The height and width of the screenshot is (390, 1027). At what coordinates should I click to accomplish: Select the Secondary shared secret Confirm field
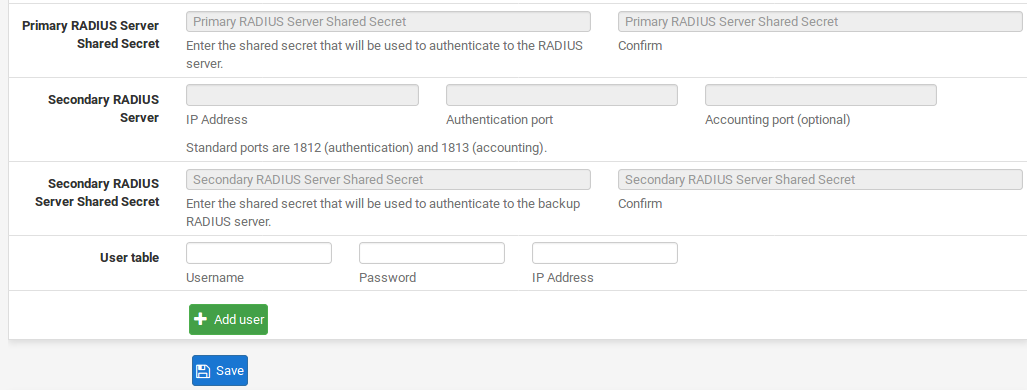pos(820,180)
